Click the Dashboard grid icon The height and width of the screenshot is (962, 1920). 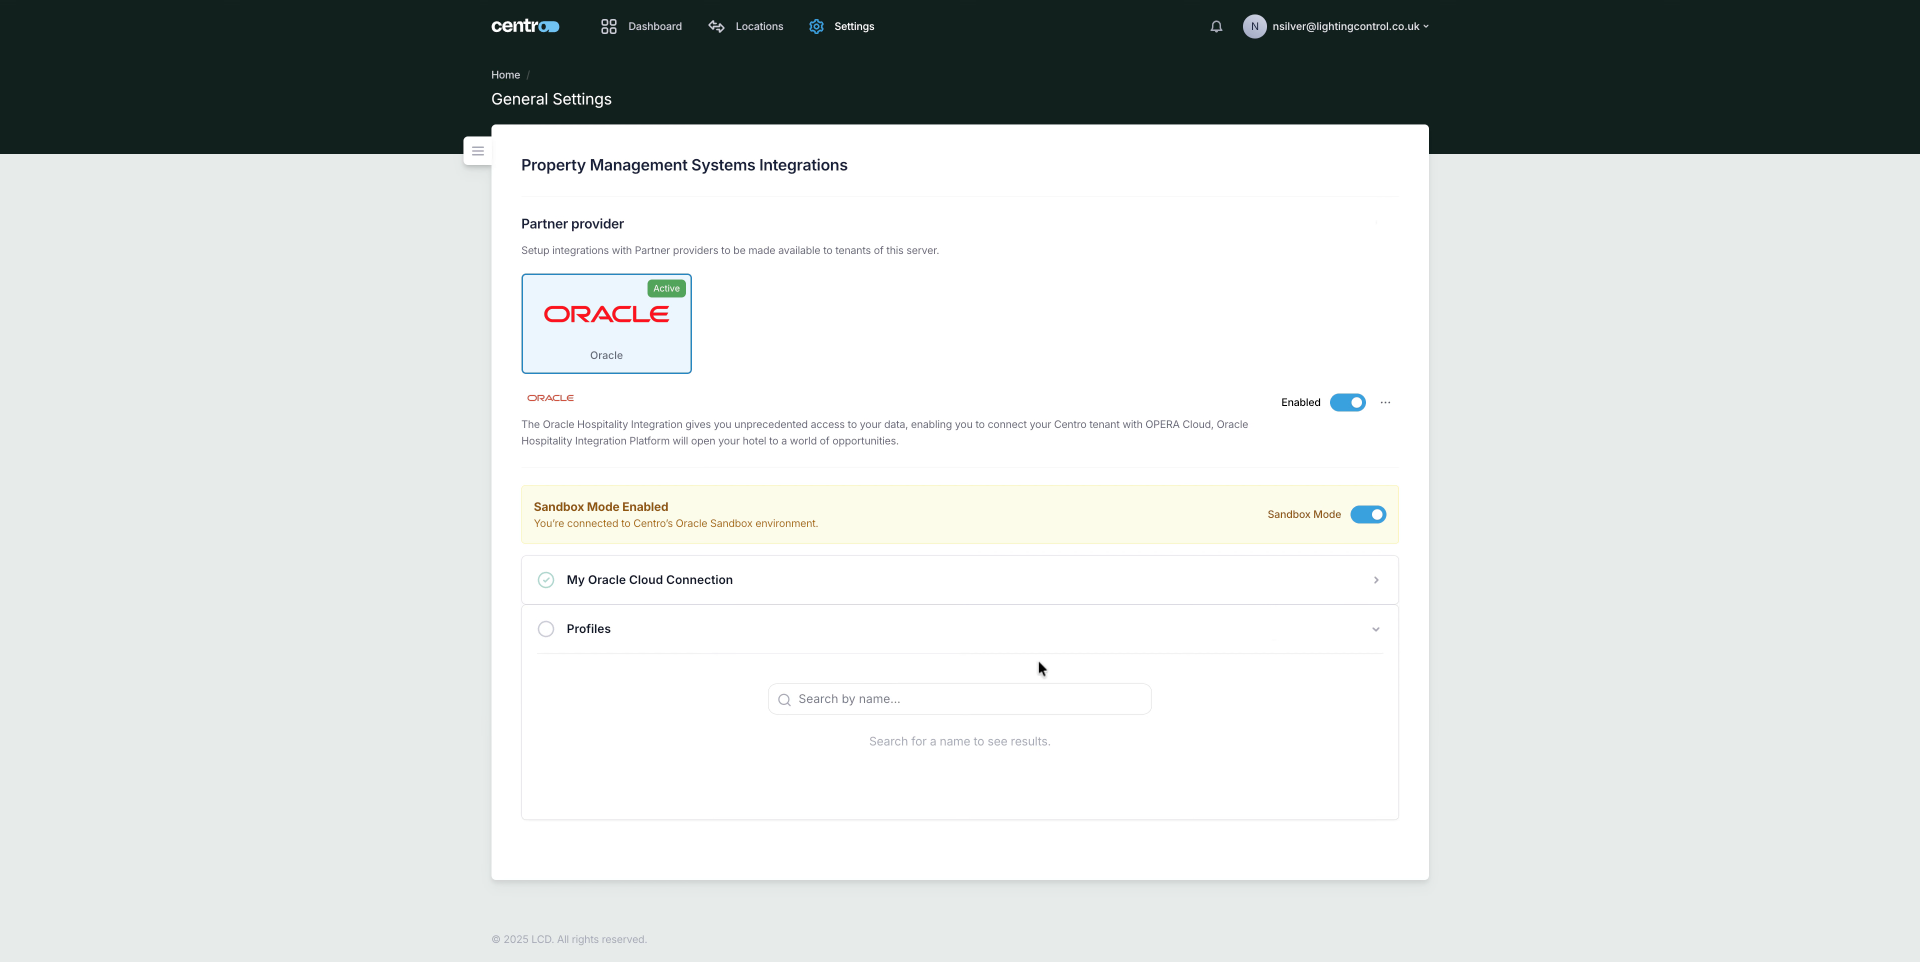(x=608, y=26)
